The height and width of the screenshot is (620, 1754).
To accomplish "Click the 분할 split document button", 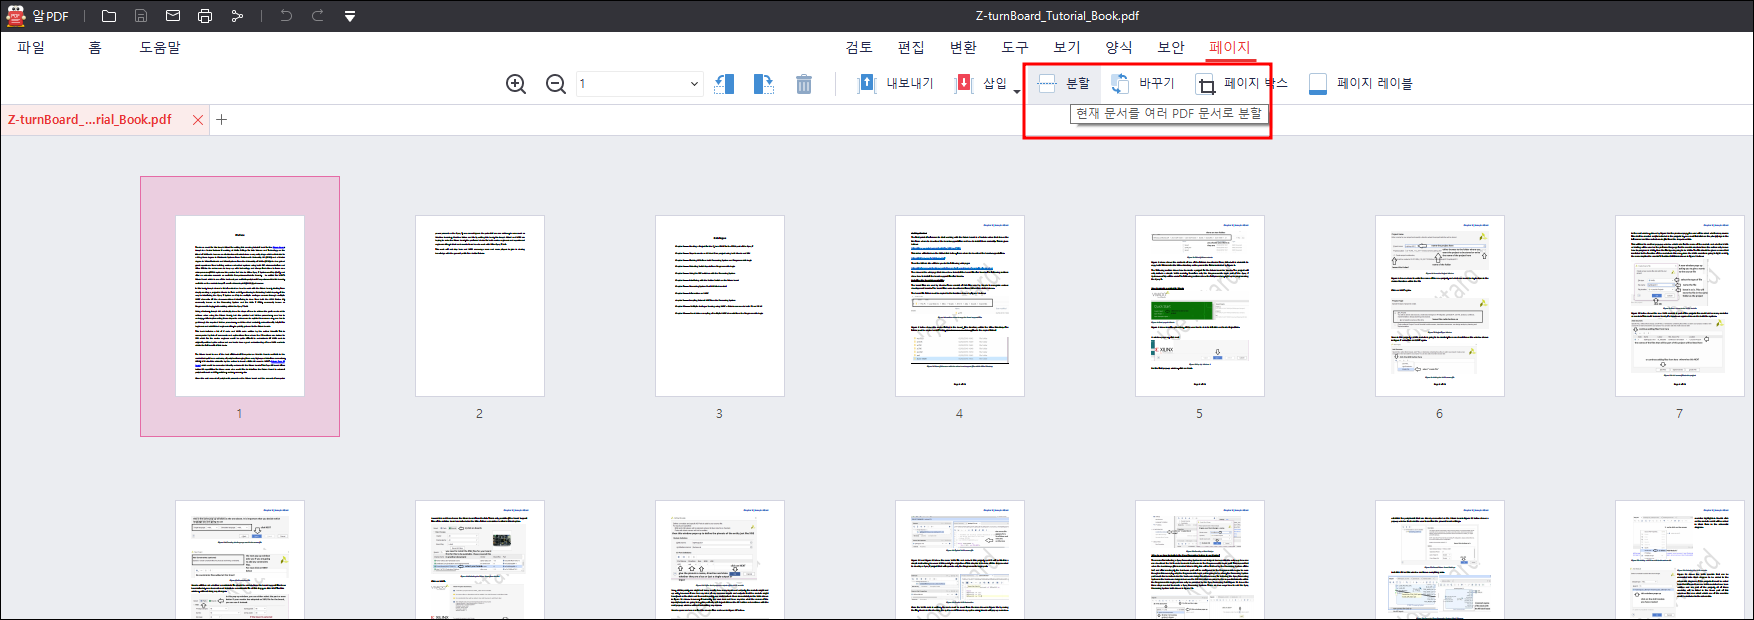I will [x=1064, y=84].
